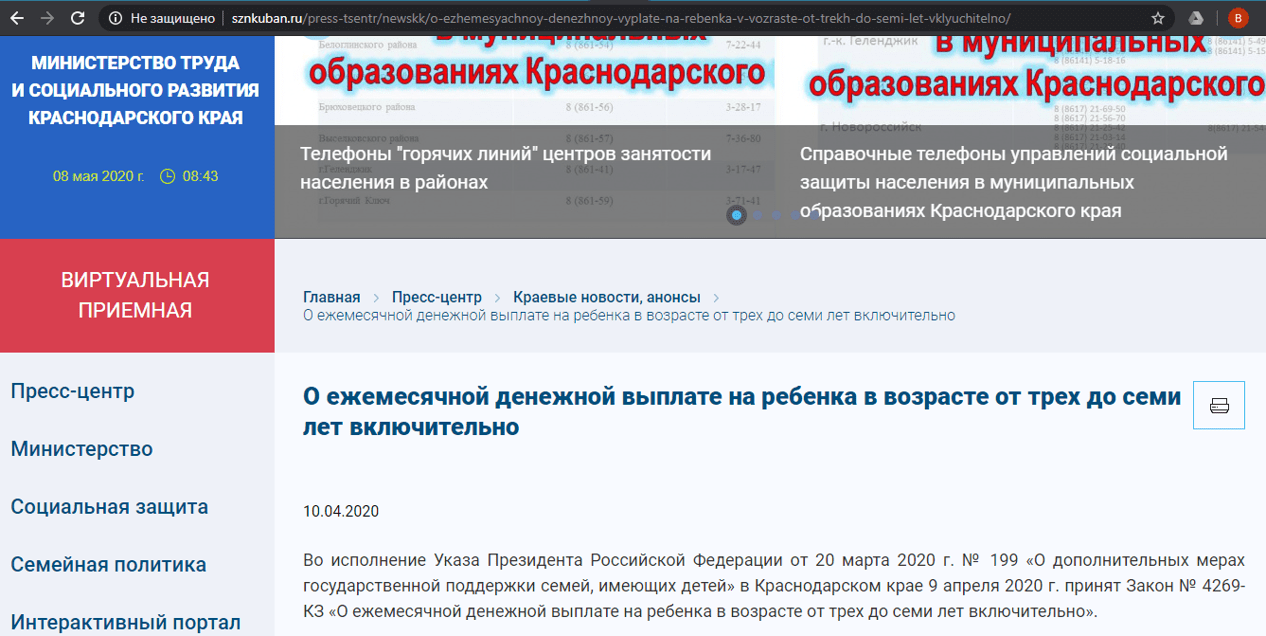The image size is (1266, 636).
Task: Open 'Семейная политика' sidebar item
Action: click(109, 565)
